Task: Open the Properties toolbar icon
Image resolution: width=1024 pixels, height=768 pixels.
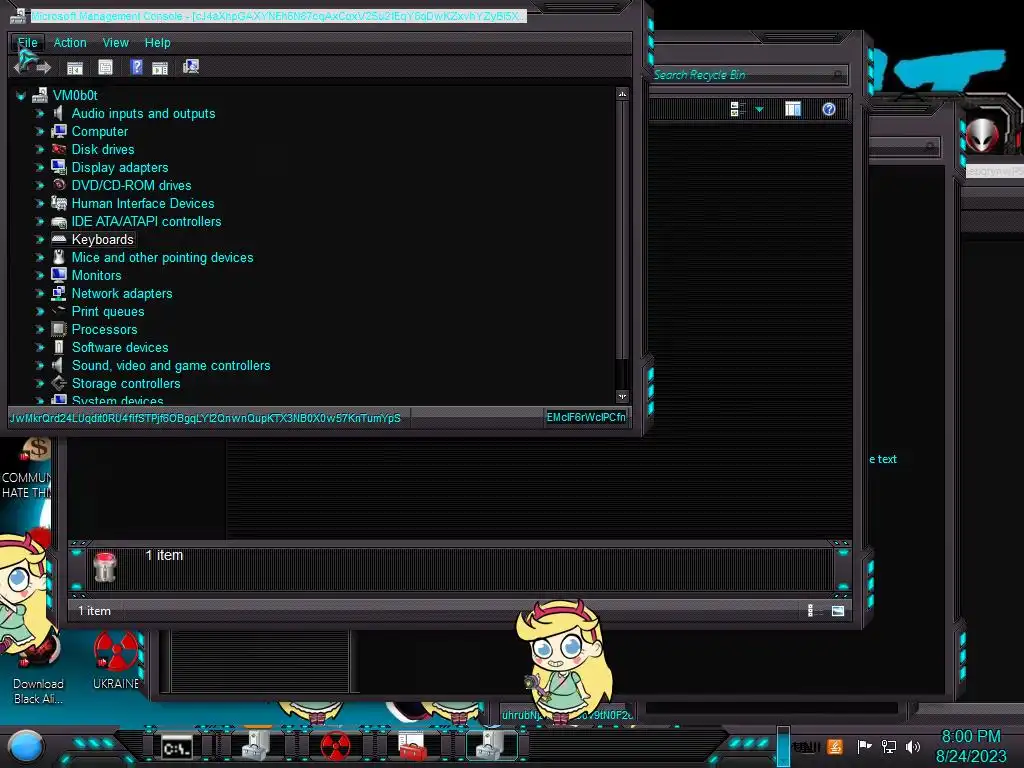Action: 105,67
